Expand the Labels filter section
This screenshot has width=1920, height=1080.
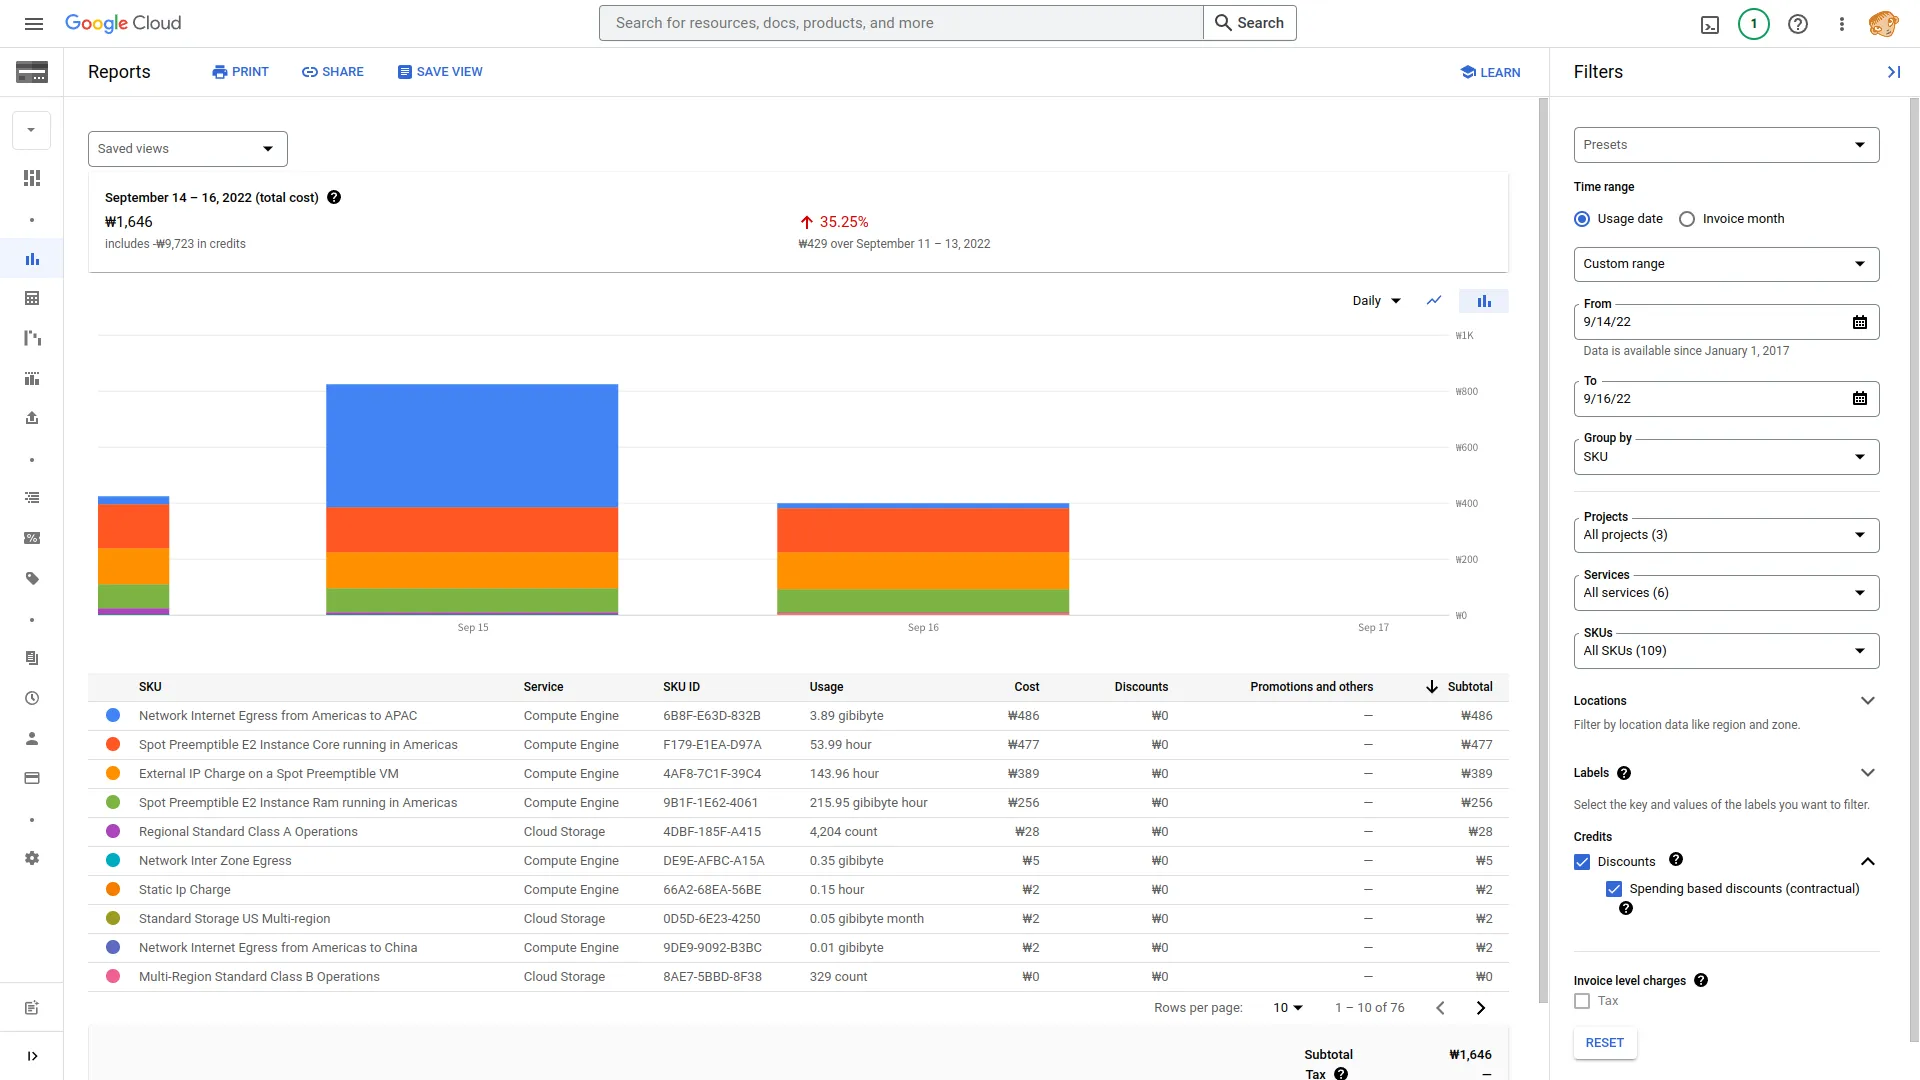click(1867, 773)
